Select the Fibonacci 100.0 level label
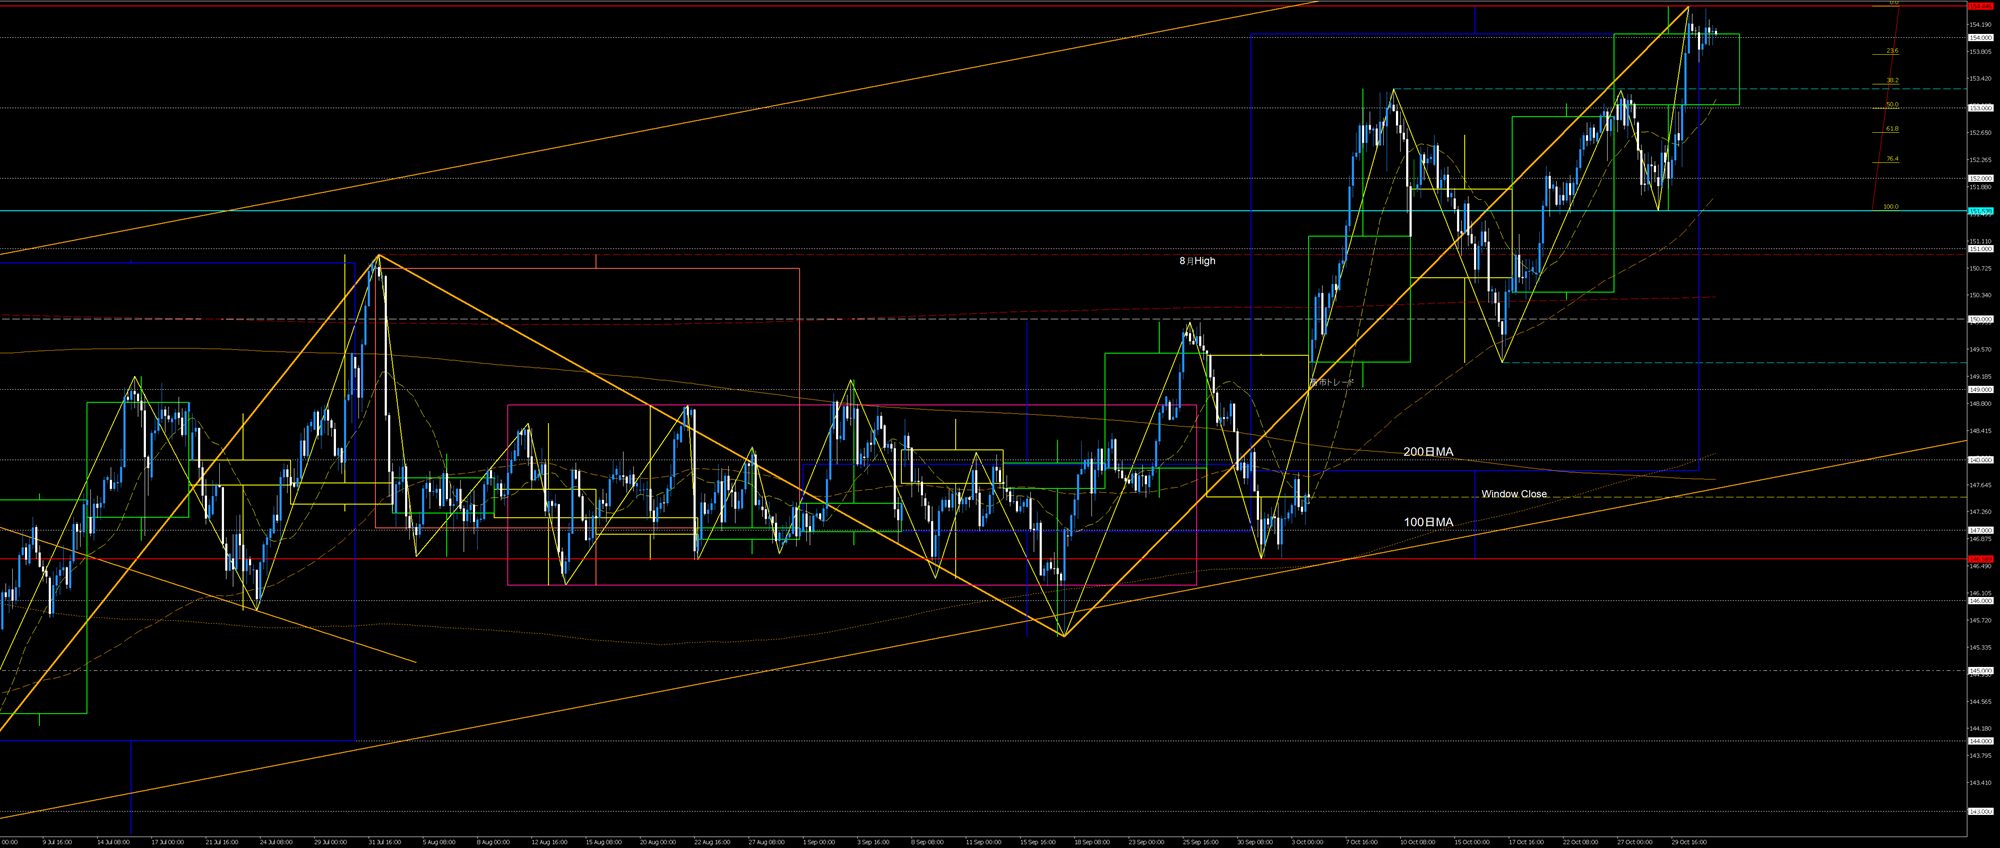This screenshot has height=848, width=2000. click(x=1890, y=207)
